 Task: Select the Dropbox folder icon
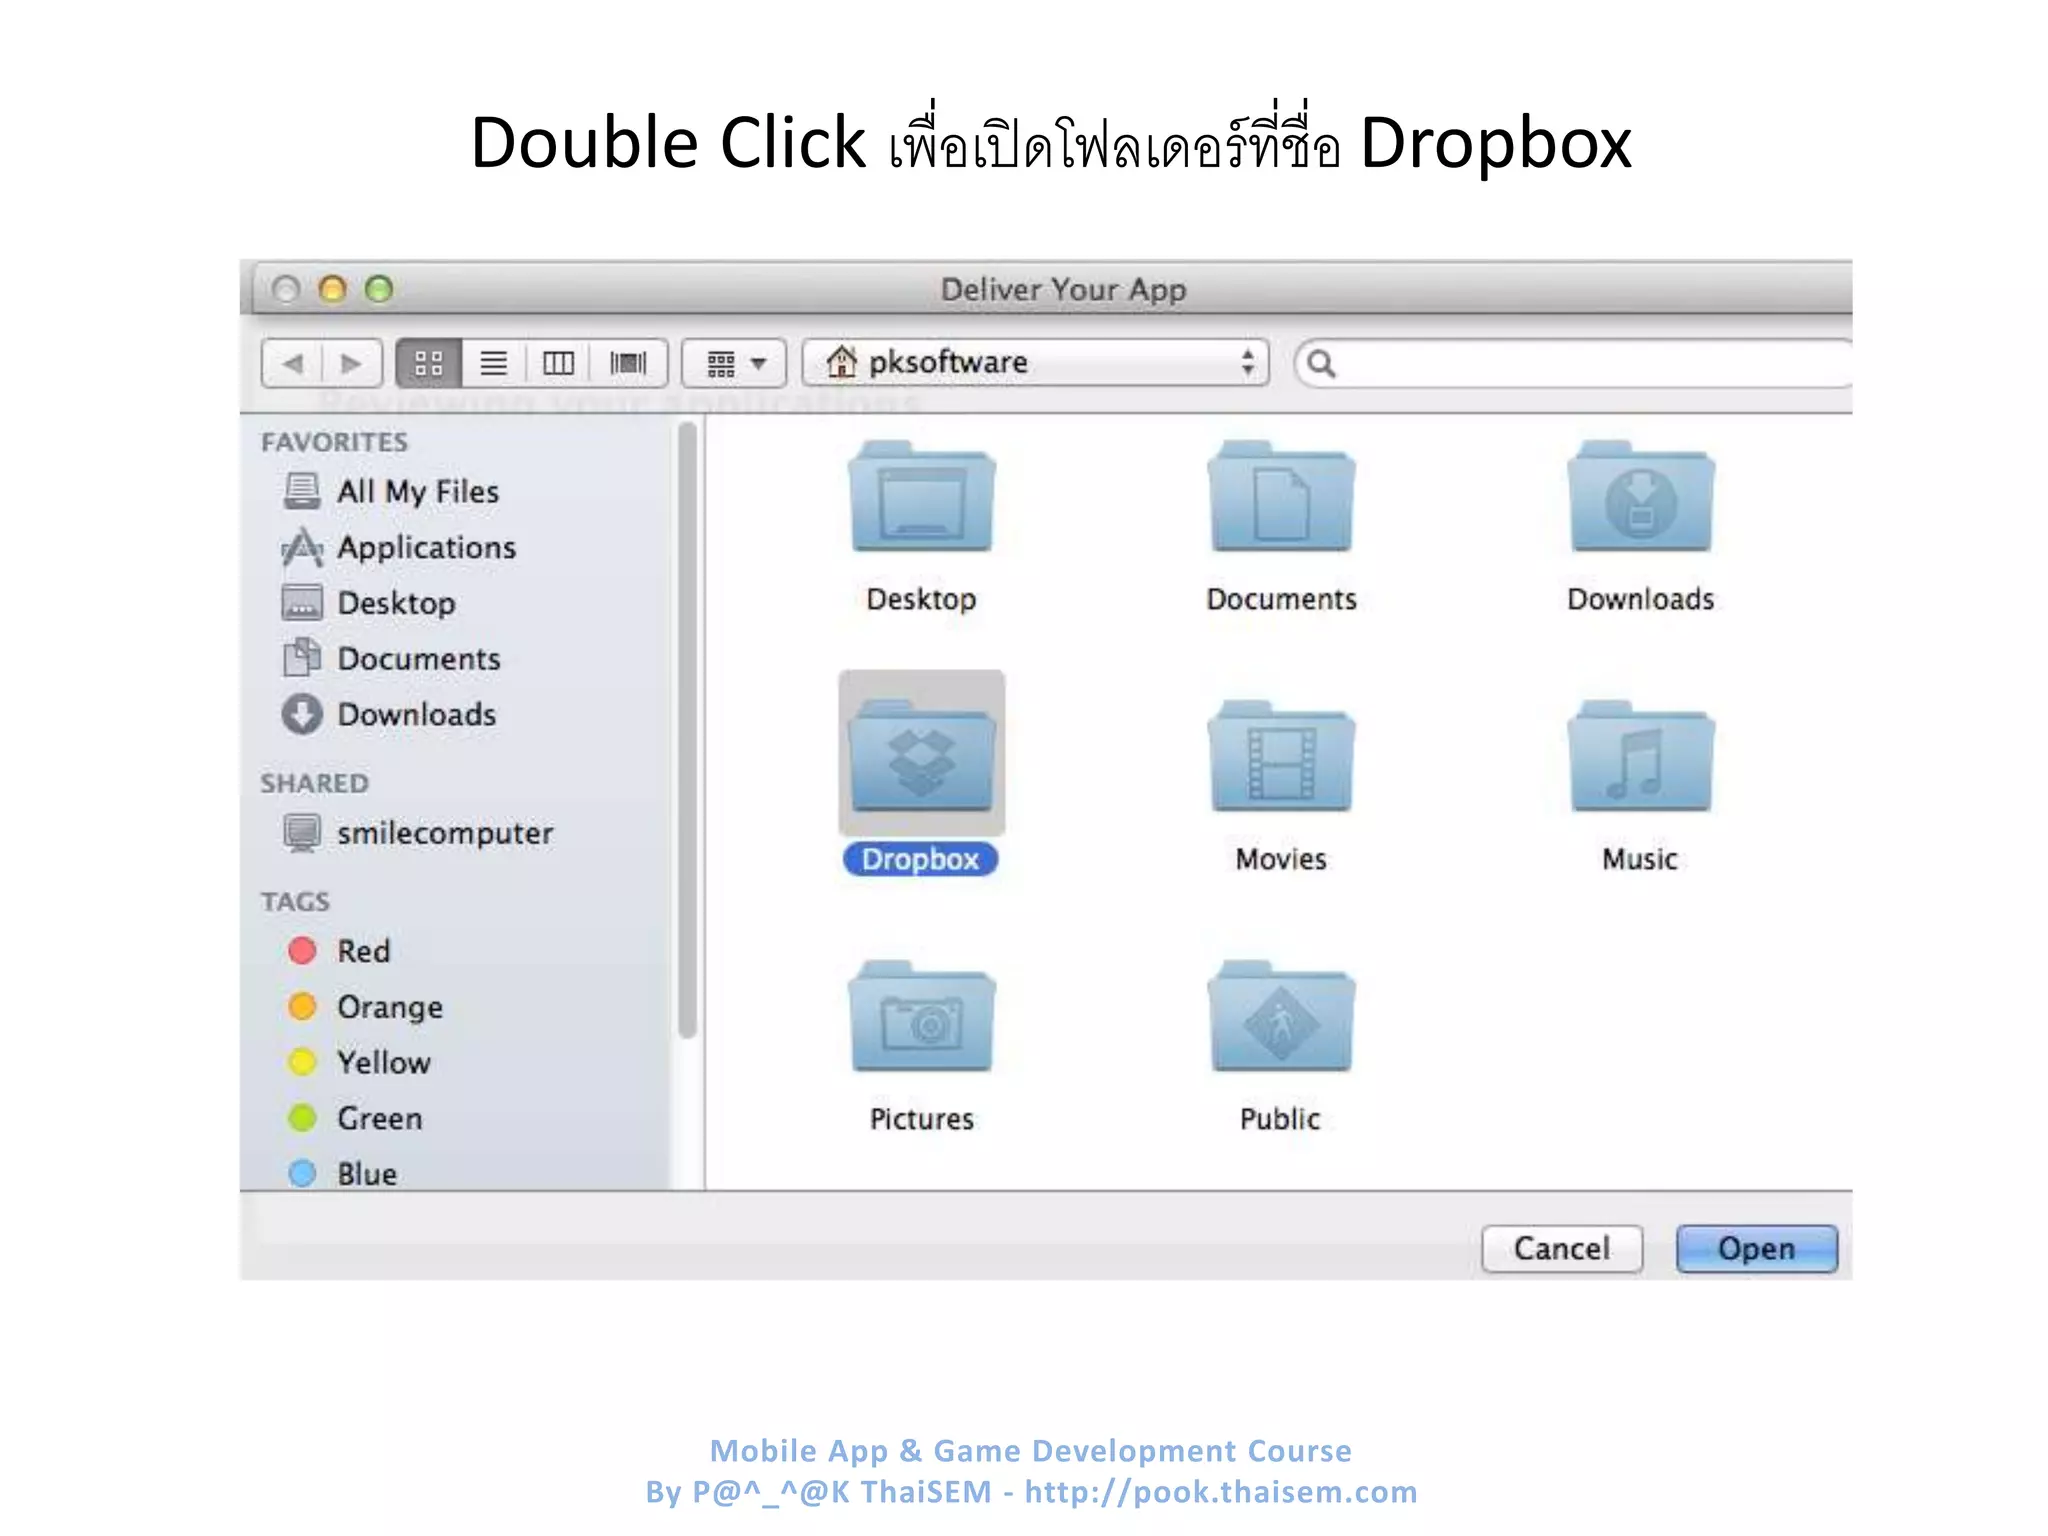tap(921, 754)
